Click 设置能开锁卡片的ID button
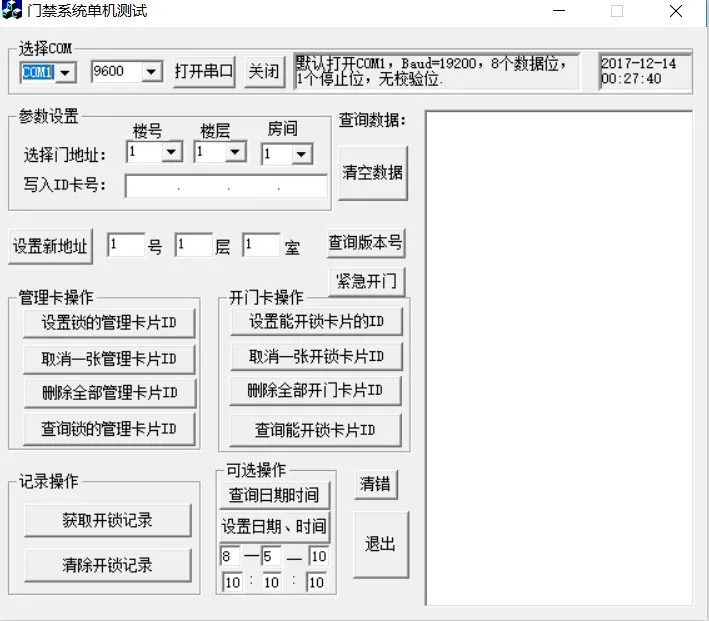 click(x=317, y=322)
